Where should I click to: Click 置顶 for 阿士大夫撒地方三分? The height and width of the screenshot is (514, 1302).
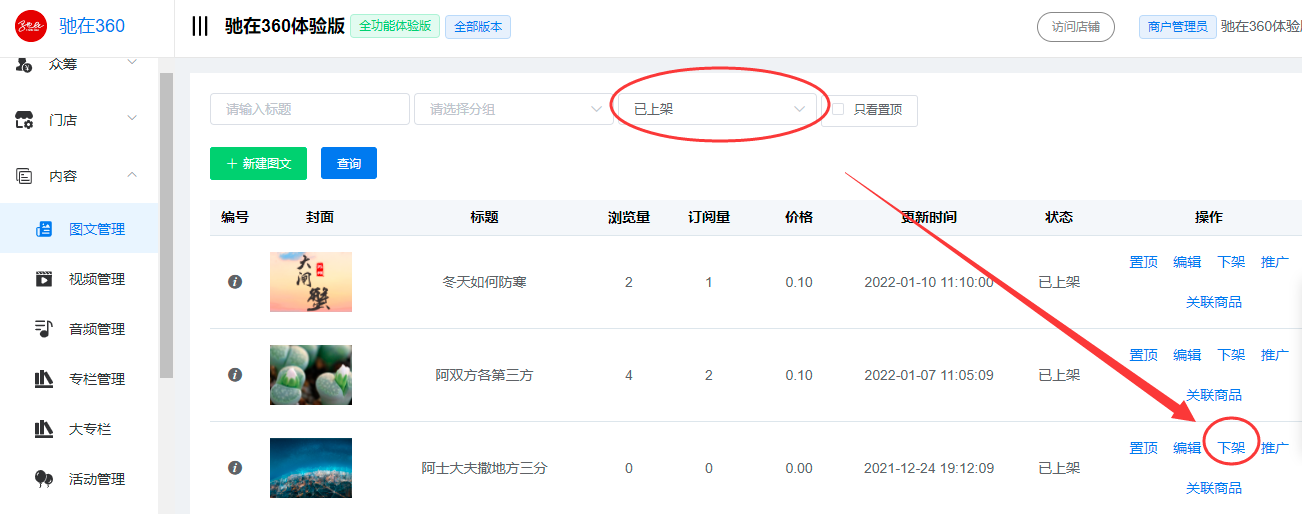click(x=1143, y=448)
